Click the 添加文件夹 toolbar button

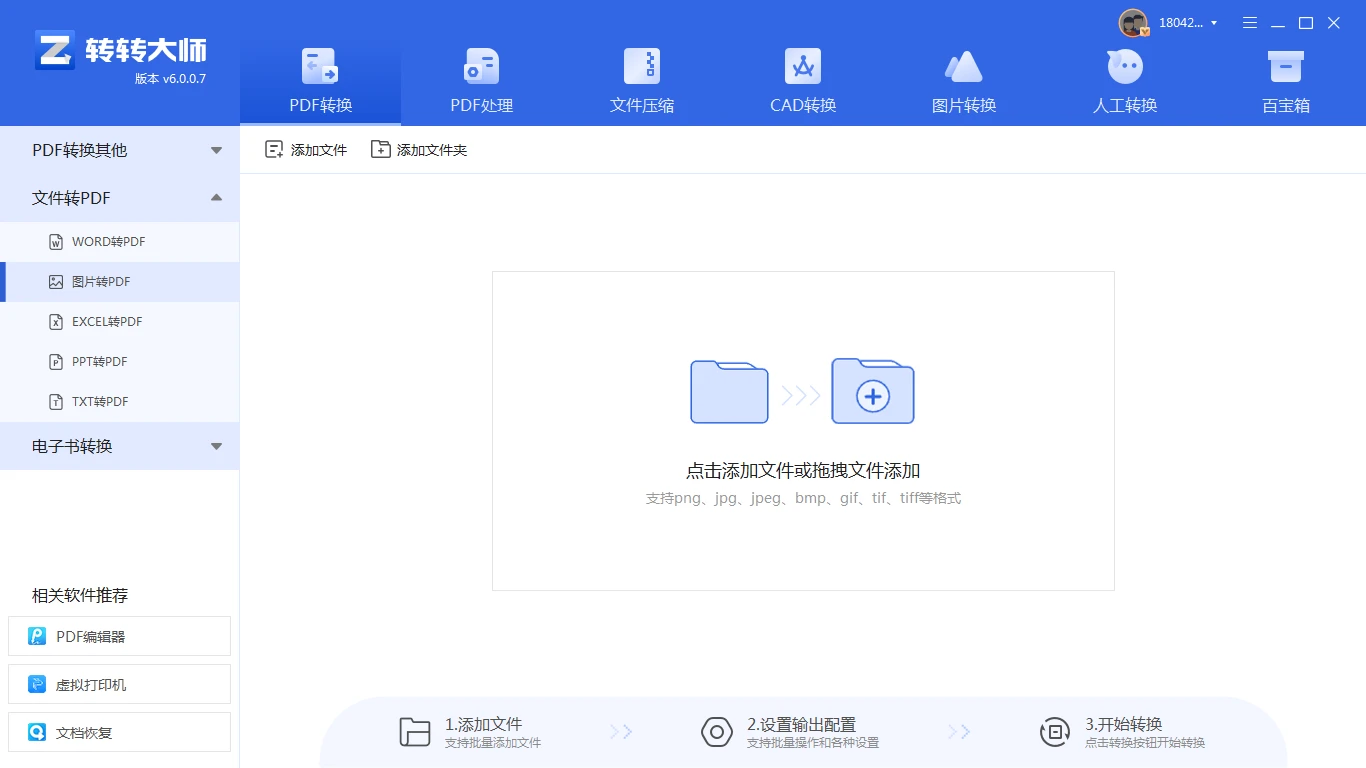[x=419, y=148]
